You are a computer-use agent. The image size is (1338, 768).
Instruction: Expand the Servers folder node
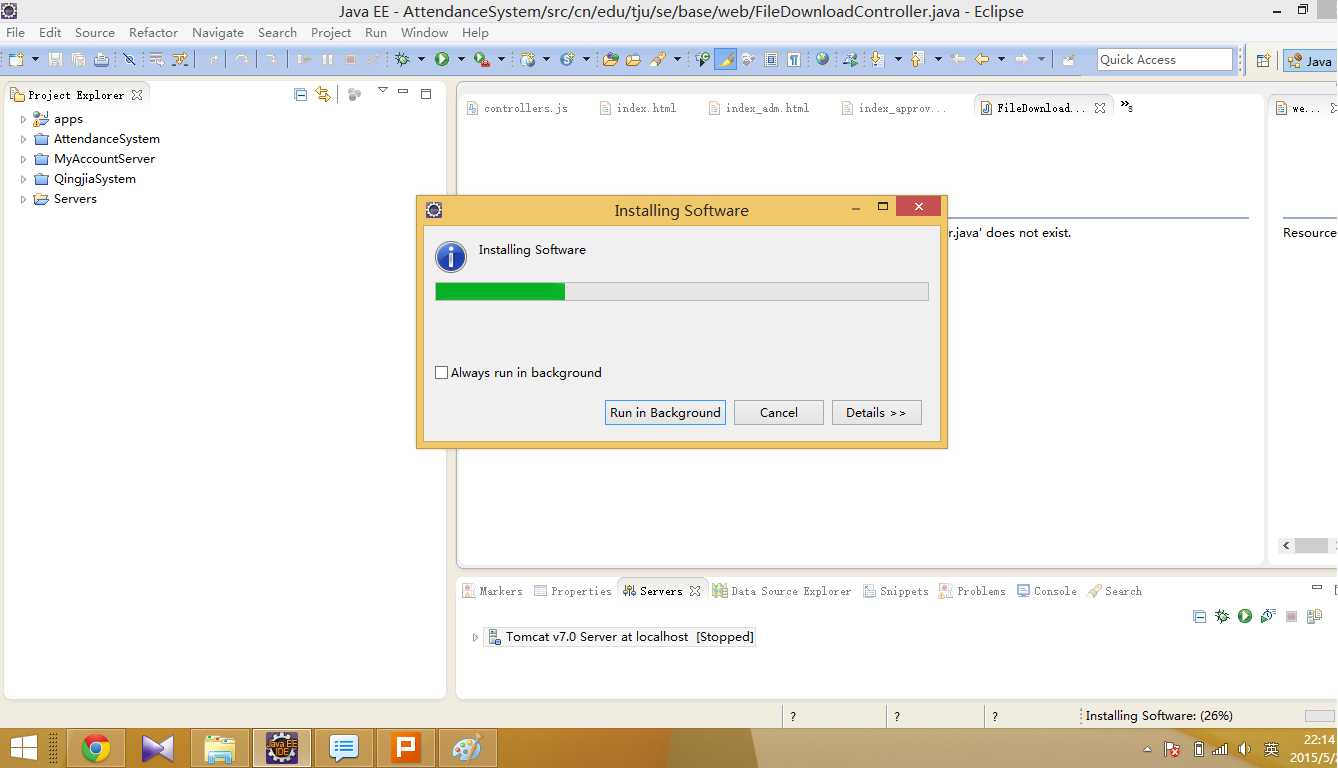pyautogui.click(x=23, y=199)
